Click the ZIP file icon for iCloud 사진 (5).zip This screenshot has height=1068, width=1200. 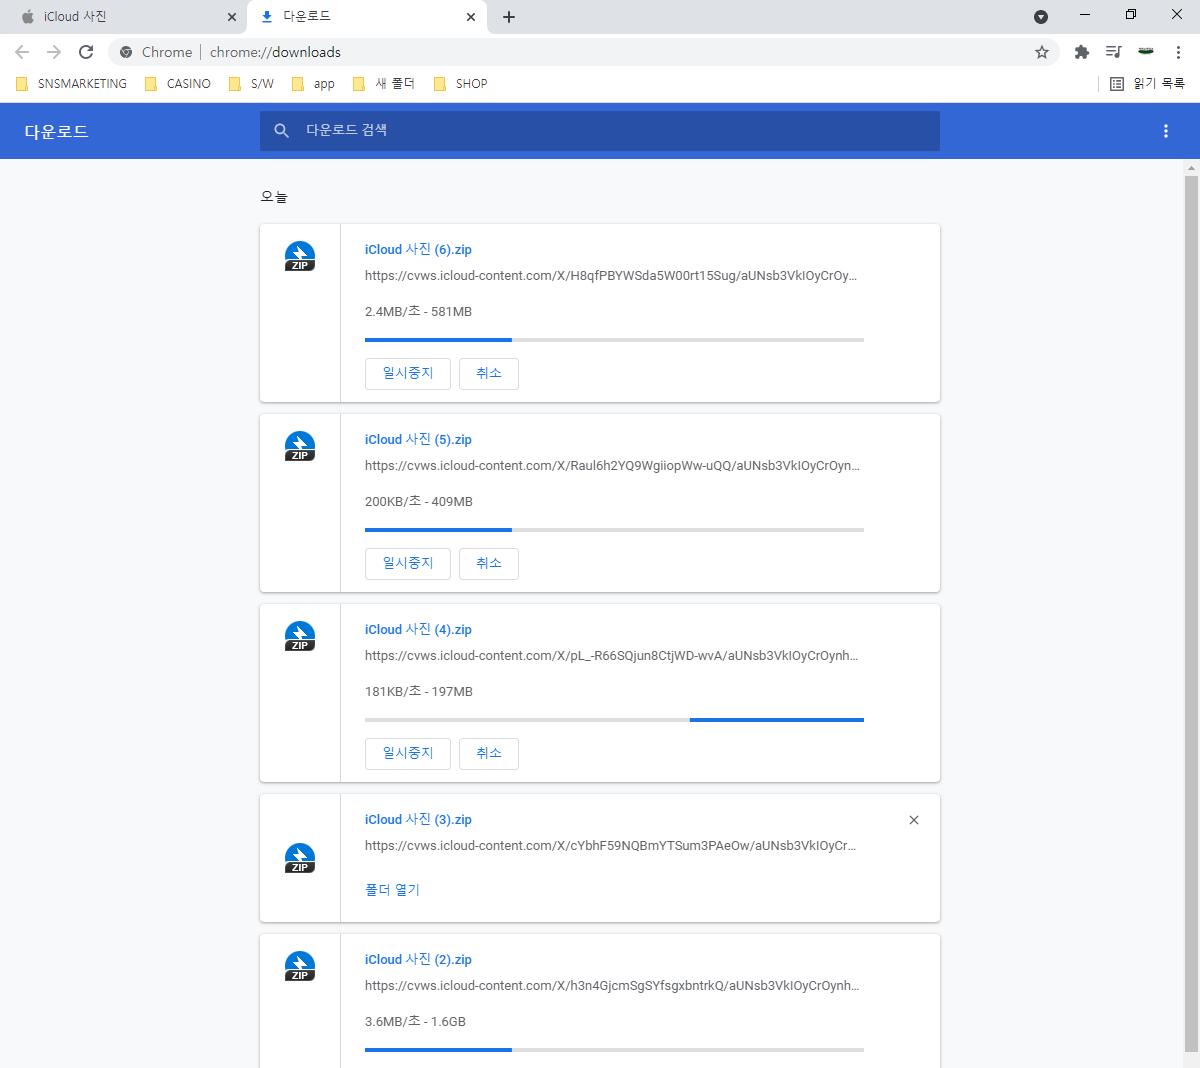[x=300, y=447]
